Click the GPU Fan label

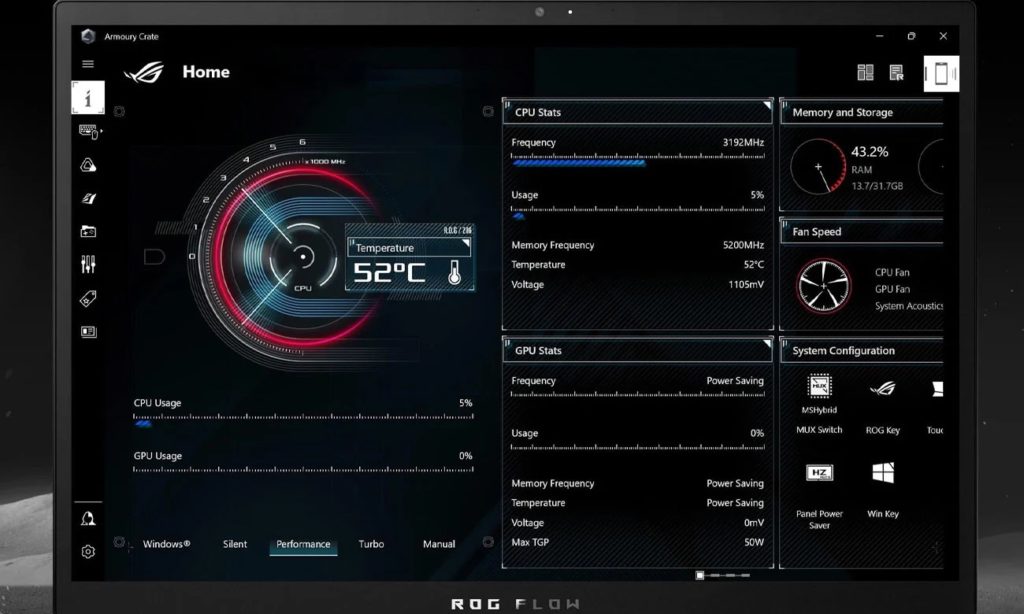(892, 289)
